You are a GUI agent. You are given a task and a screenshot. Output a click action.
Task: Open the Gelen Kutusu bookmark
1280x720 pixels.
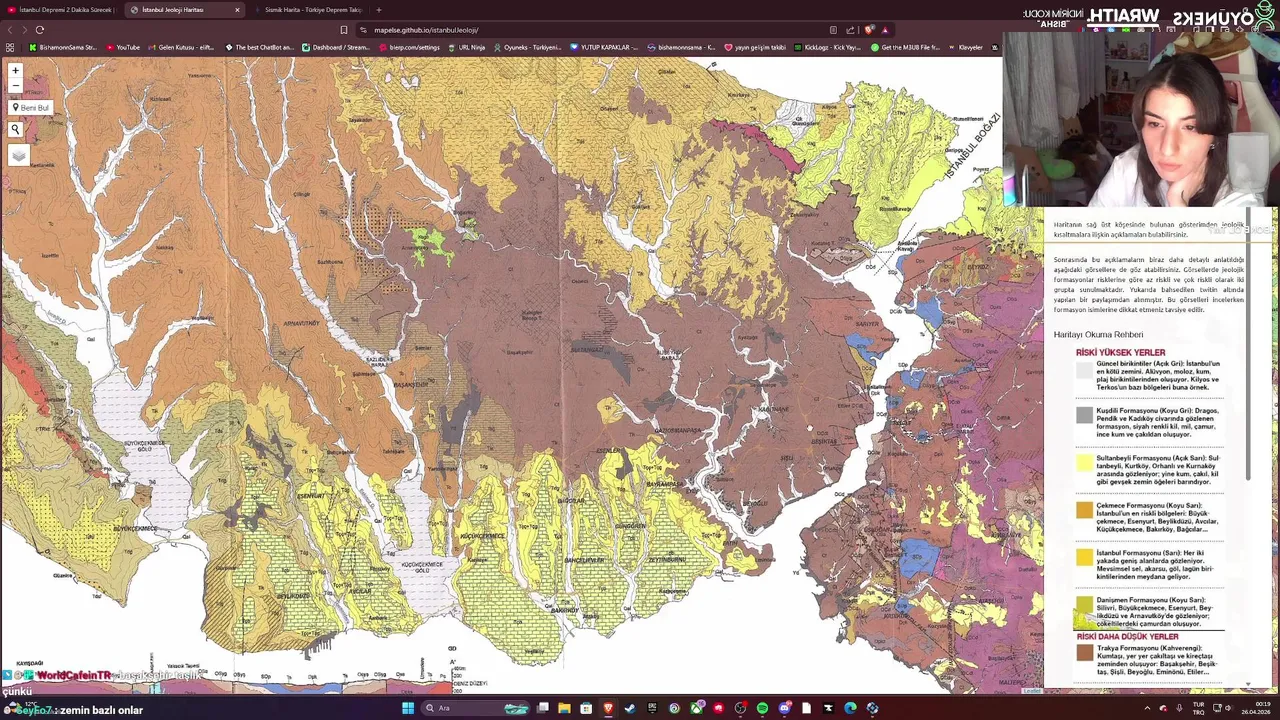[x=180, y=47]
